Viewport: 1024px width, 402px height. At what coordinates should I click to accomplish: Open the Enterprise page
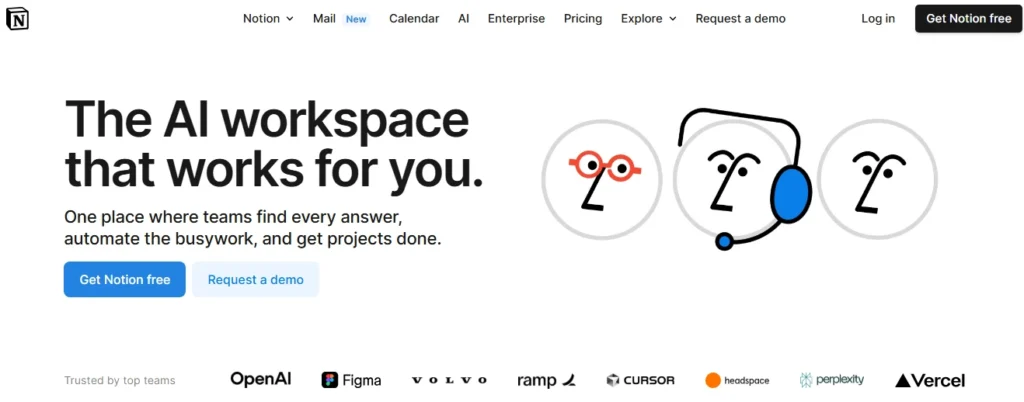(516, 19)
